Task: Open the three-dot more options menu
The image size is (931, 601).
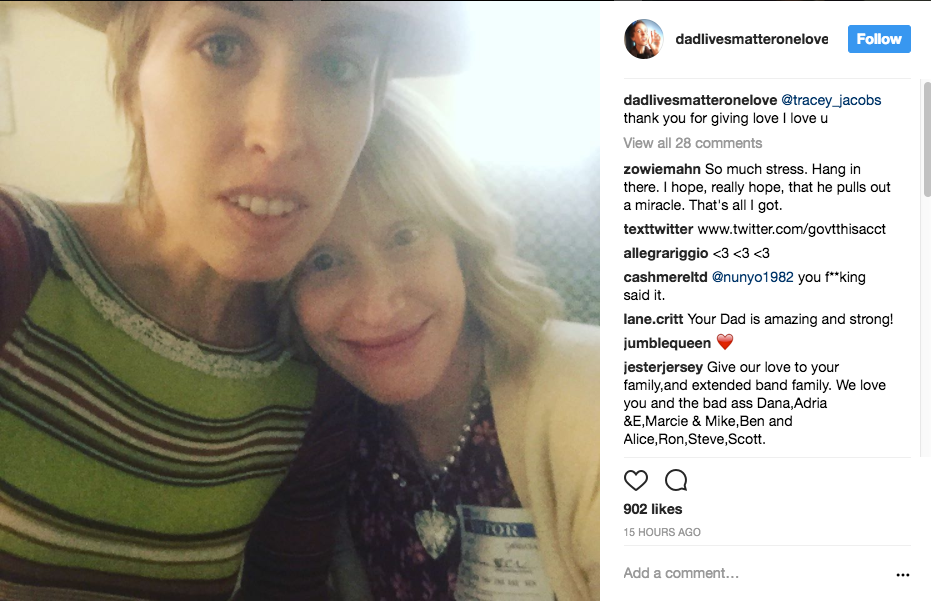Action: [903, 575]
